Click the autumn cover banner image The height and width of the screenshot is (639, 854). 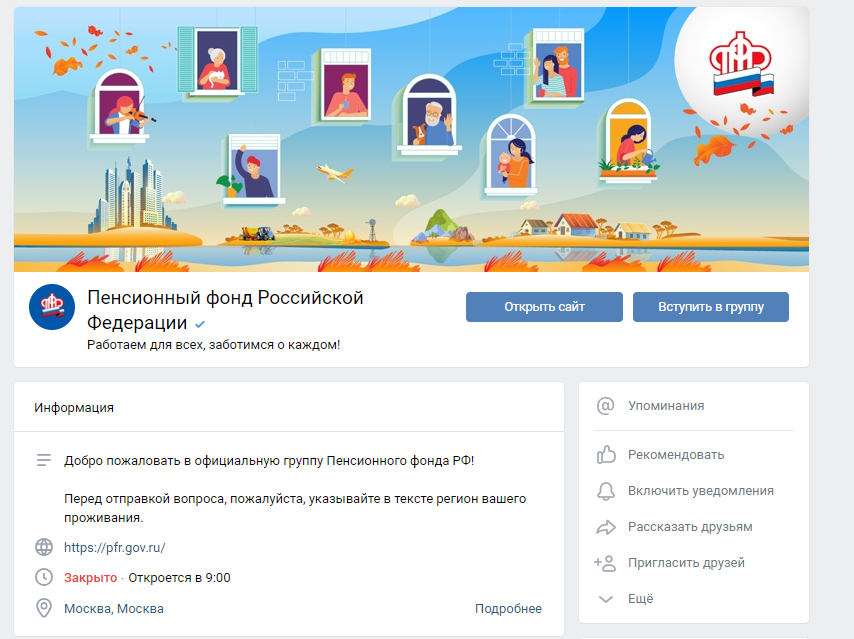411,139
